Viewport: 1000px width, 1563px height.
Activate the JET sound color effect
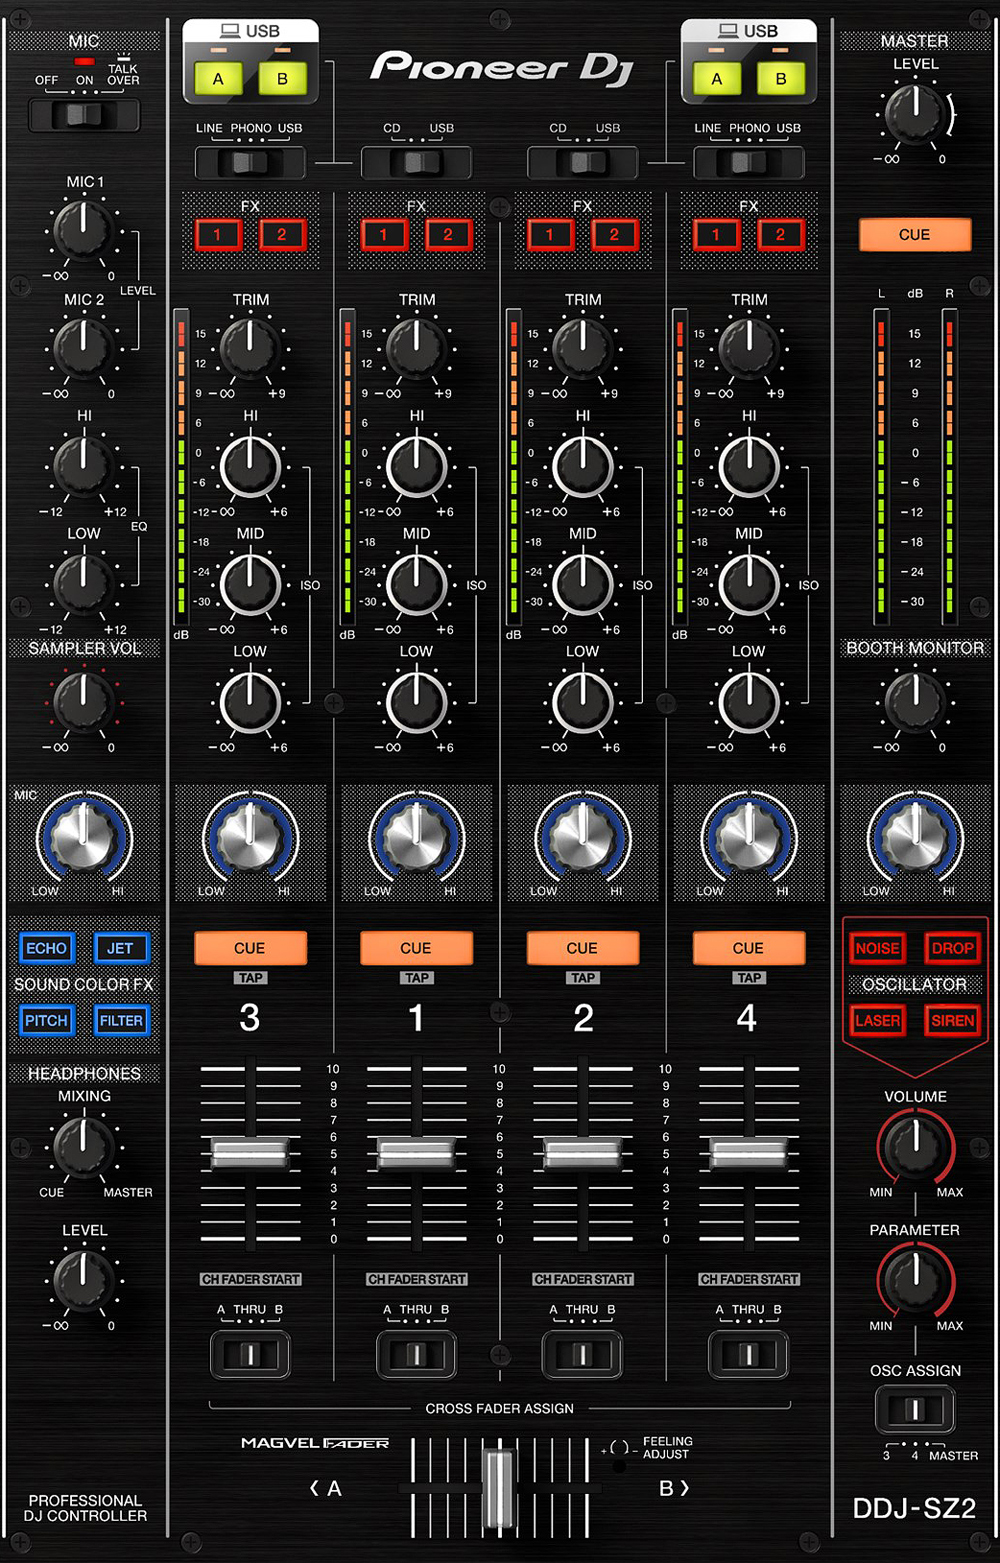[121, 948]
